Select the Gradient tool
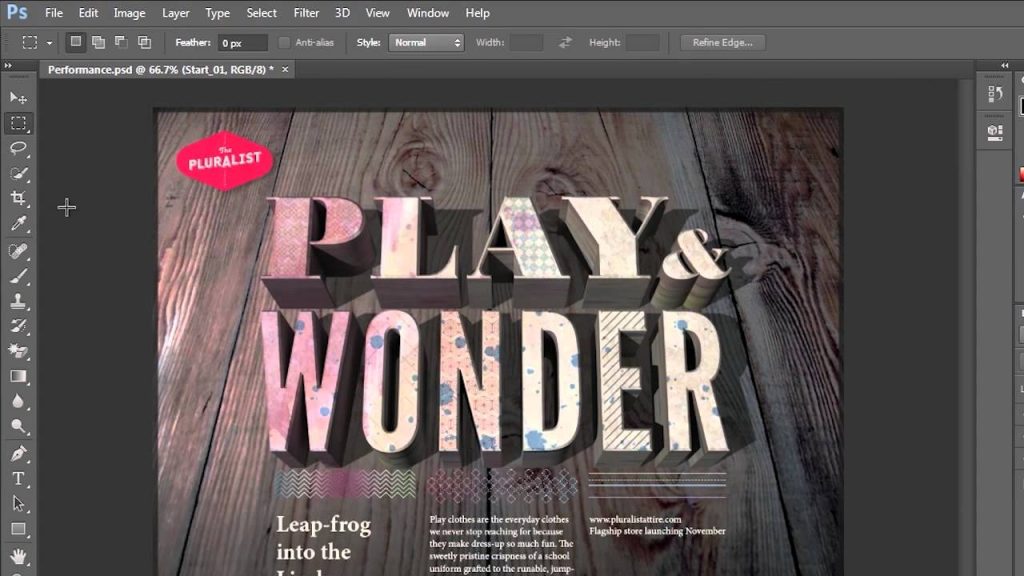 coord(18,376)
